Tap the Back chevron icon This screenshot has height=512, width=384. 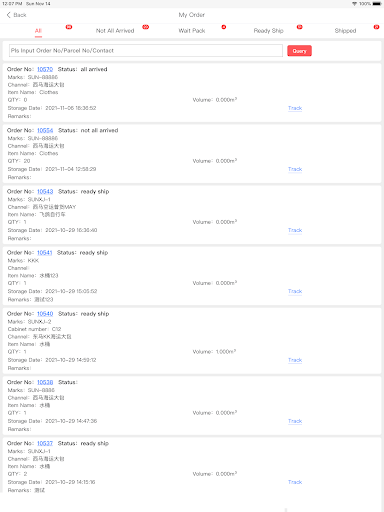point(9,15)
